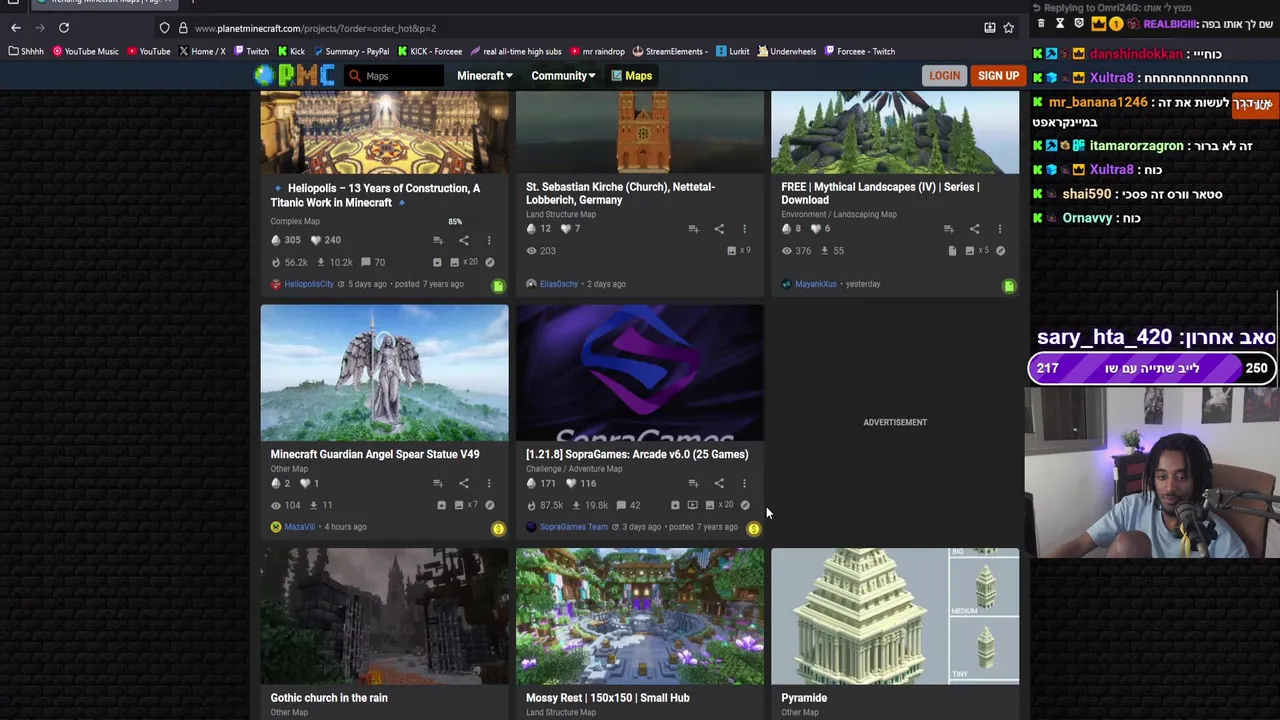Give a diamond to St. Sebastian Kirche
1280x720 pixels.
[x=531, y=229]
